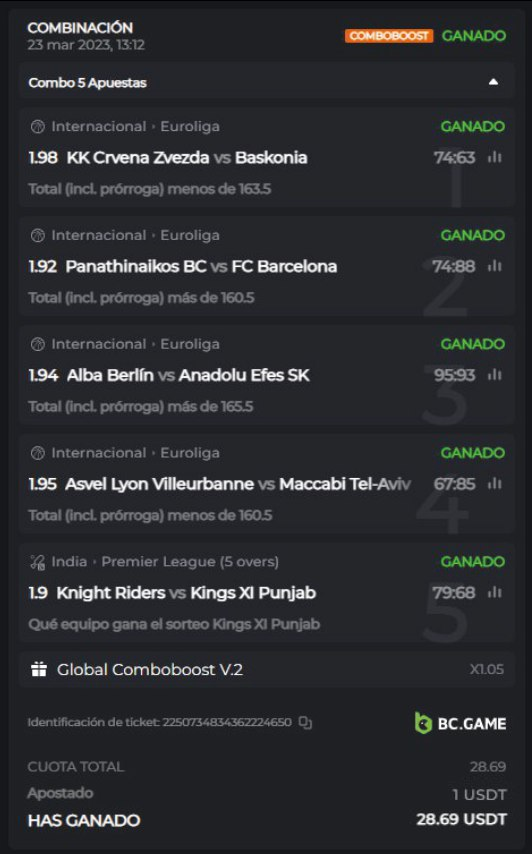The height and width of the screenshot is (854, 532).
Task: Open stats icon for Alba Berlín match
Action: click(x=494, y=375)
